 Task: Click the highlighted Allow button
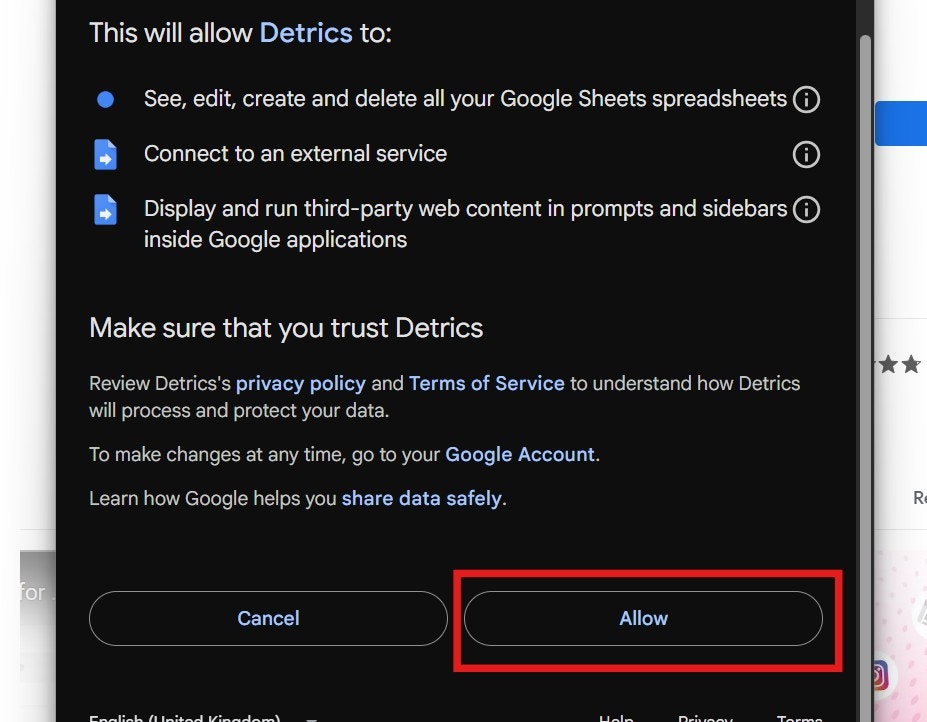coord(643,618)
